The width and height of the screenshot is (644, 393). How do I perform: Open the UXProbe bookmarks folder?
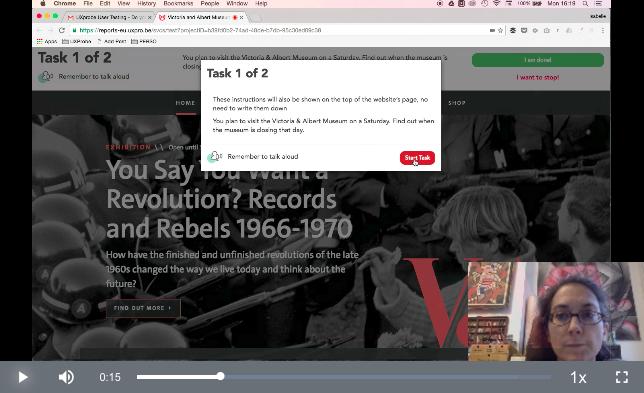pyautogui.click(x=77, y=41)
